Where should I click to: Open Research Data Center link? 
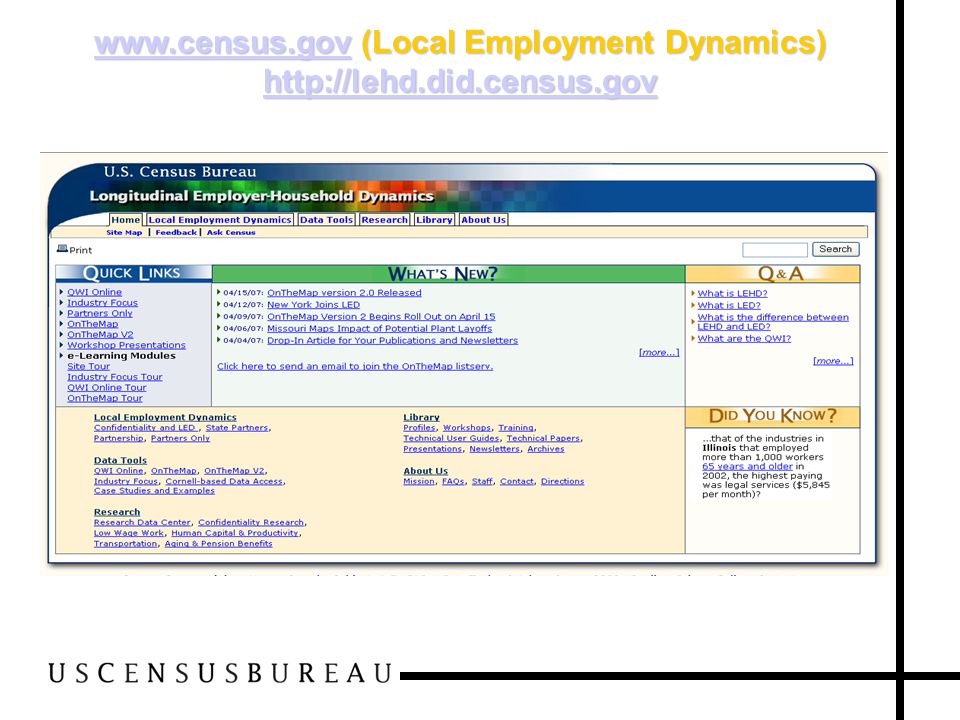point(142,522)
